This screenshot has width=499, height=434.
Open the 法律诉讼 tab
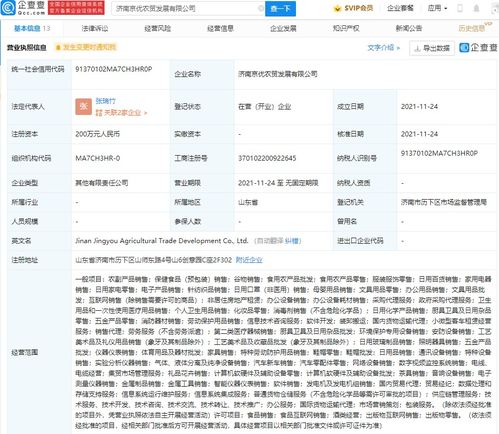tap(95, 29)
